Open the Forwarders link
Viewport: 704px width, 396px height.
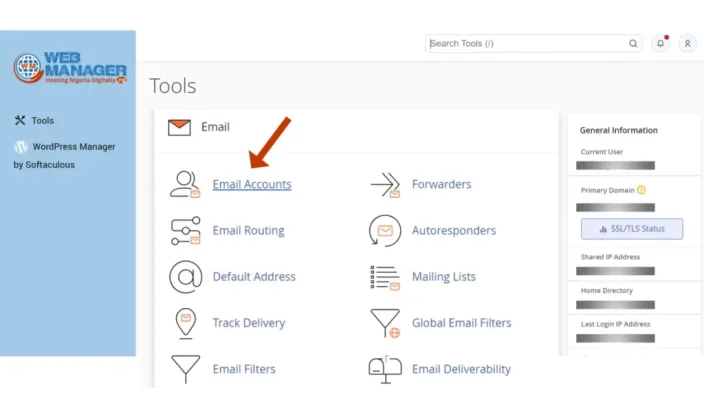[x=441, y=184]
